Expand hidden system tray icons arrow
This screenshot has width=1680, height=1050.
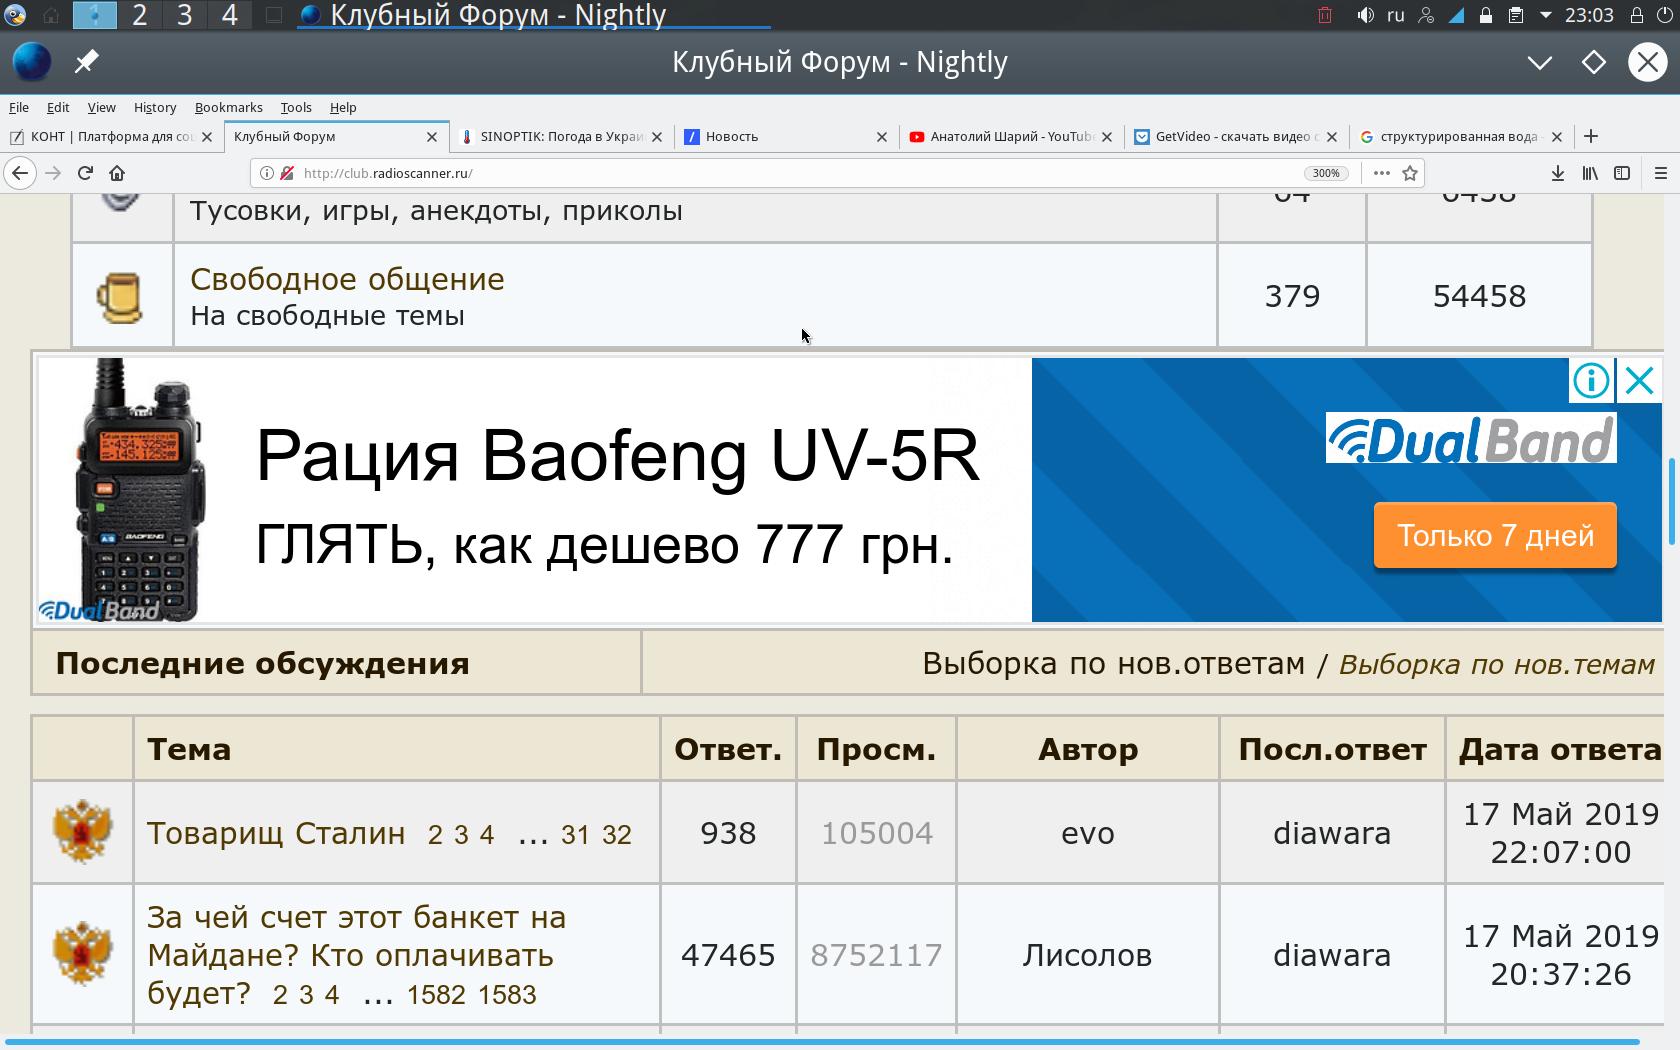point(1545,15)
